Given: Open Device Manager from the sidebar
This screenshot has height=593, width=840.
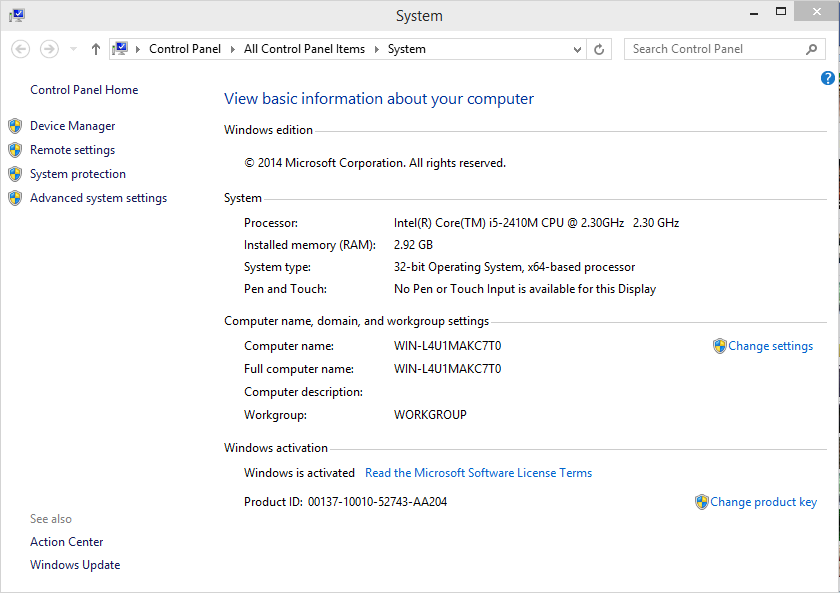Looking at the screenshot, I should click(72, 125).
